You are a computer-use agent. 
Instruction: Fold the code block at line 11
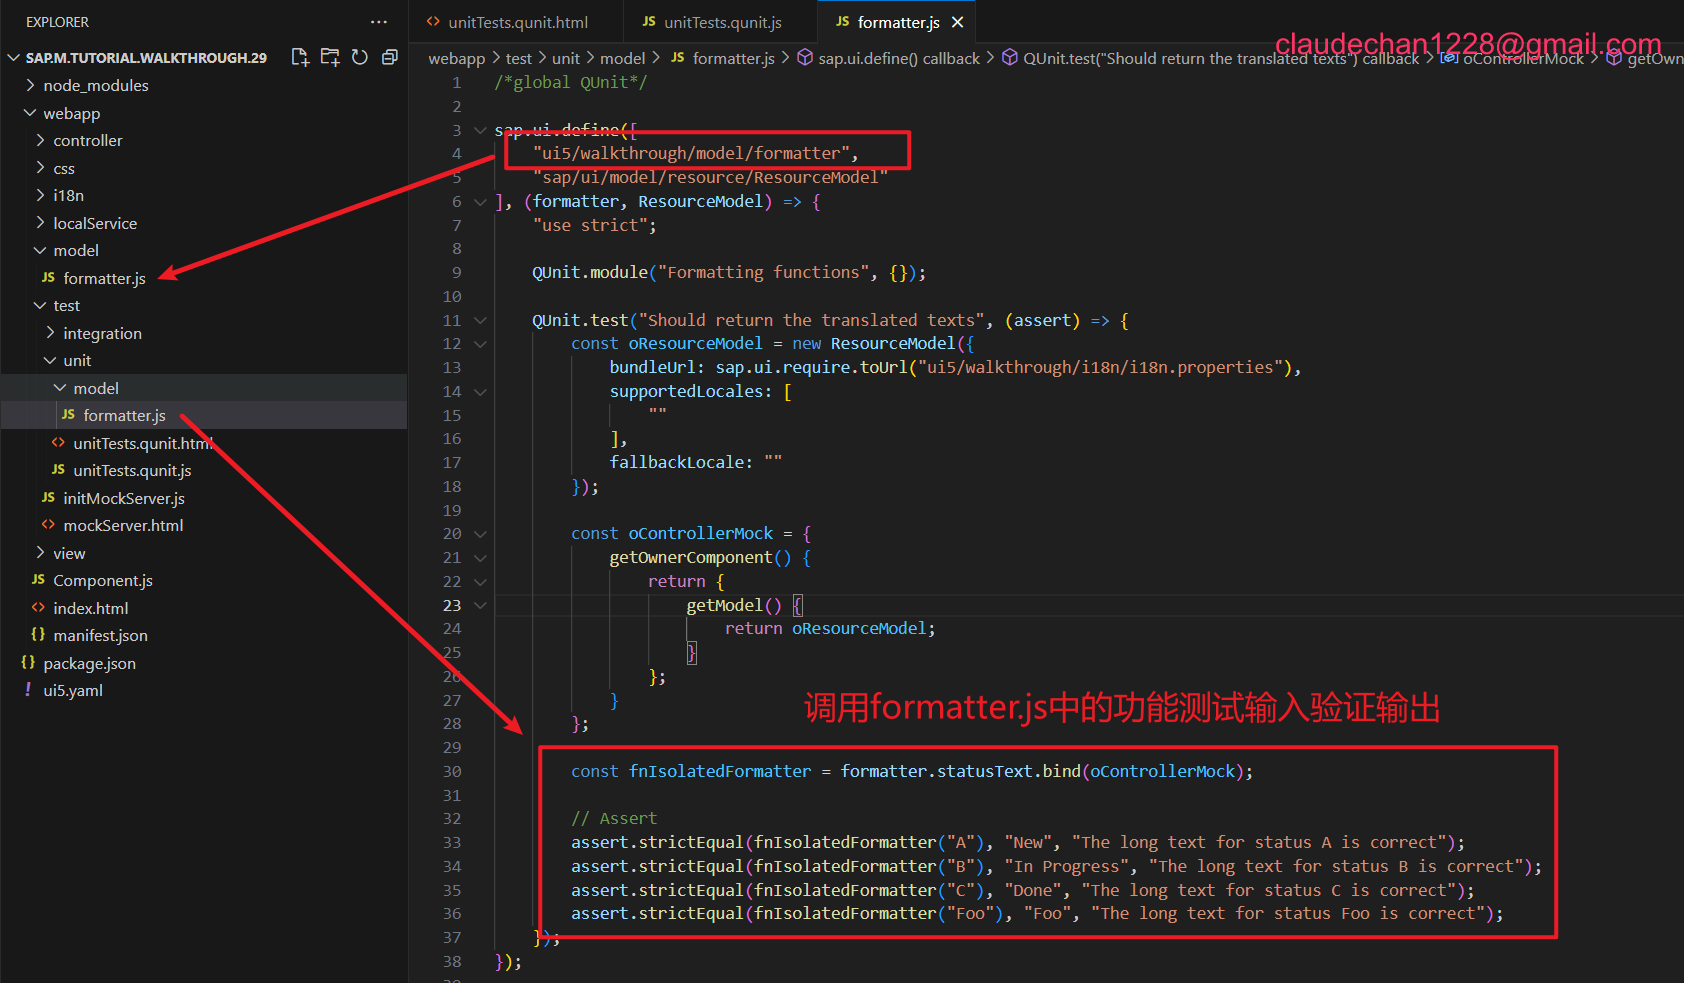480,321
